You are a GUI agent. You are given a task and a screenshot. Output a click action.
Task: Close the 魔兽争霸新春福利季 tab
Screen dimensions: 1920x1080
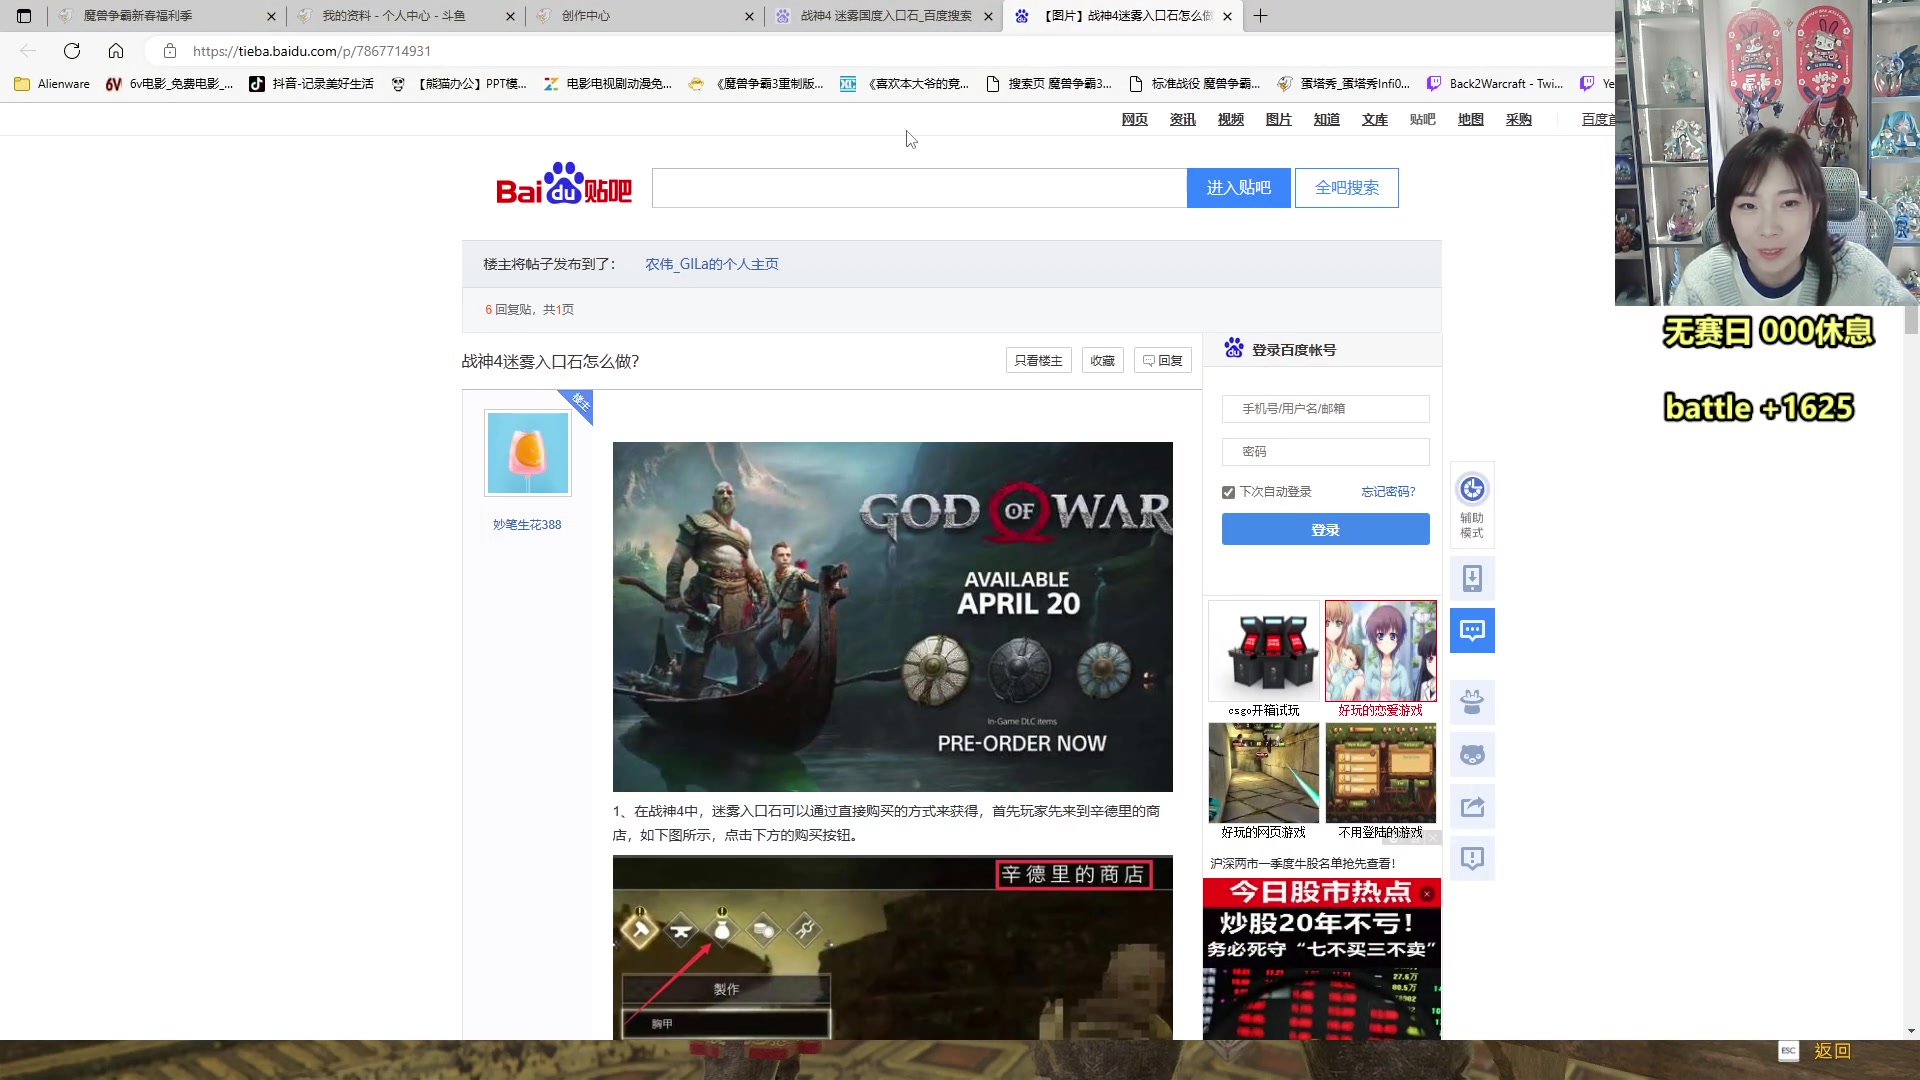pos(271,16)
